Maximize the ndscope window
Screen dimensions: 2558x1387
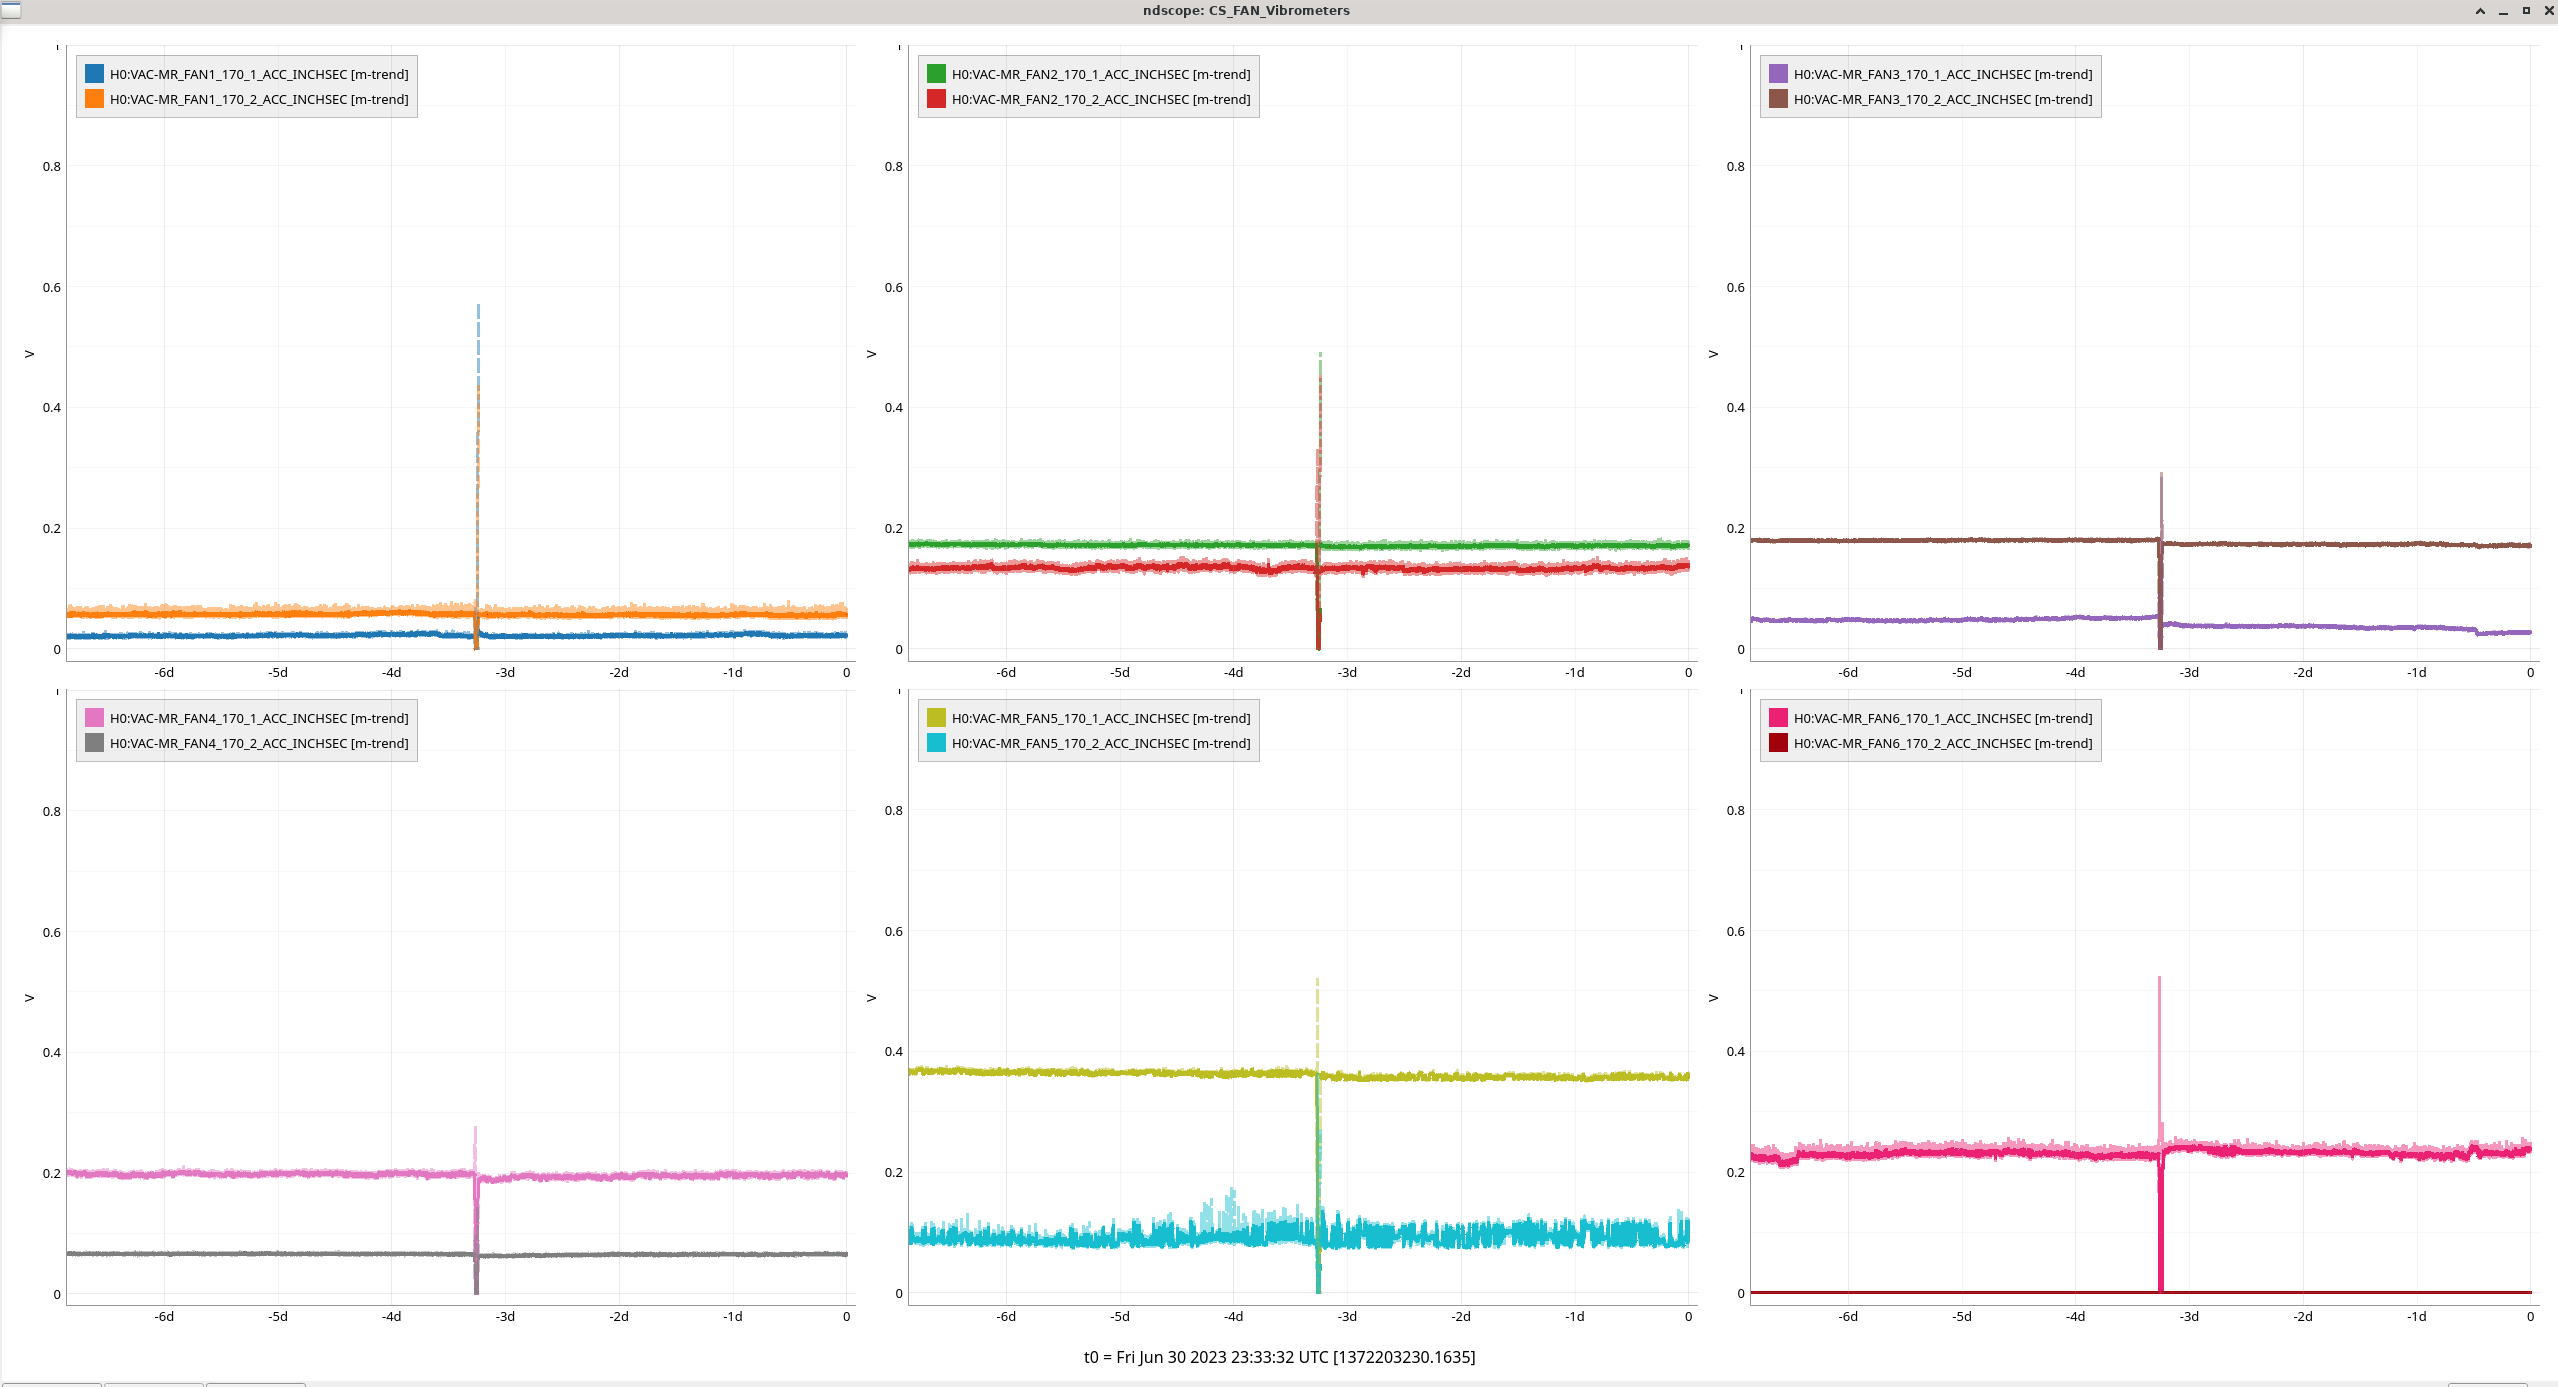click(x=2526, y=11)
